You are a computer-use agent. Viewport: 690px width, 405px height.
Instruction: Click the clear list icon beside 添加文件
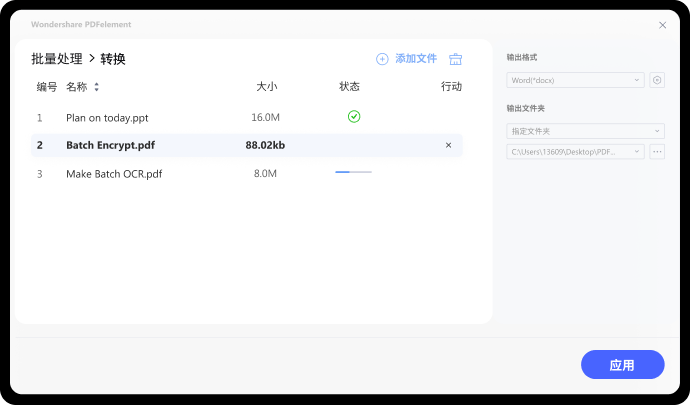[456, 59]
